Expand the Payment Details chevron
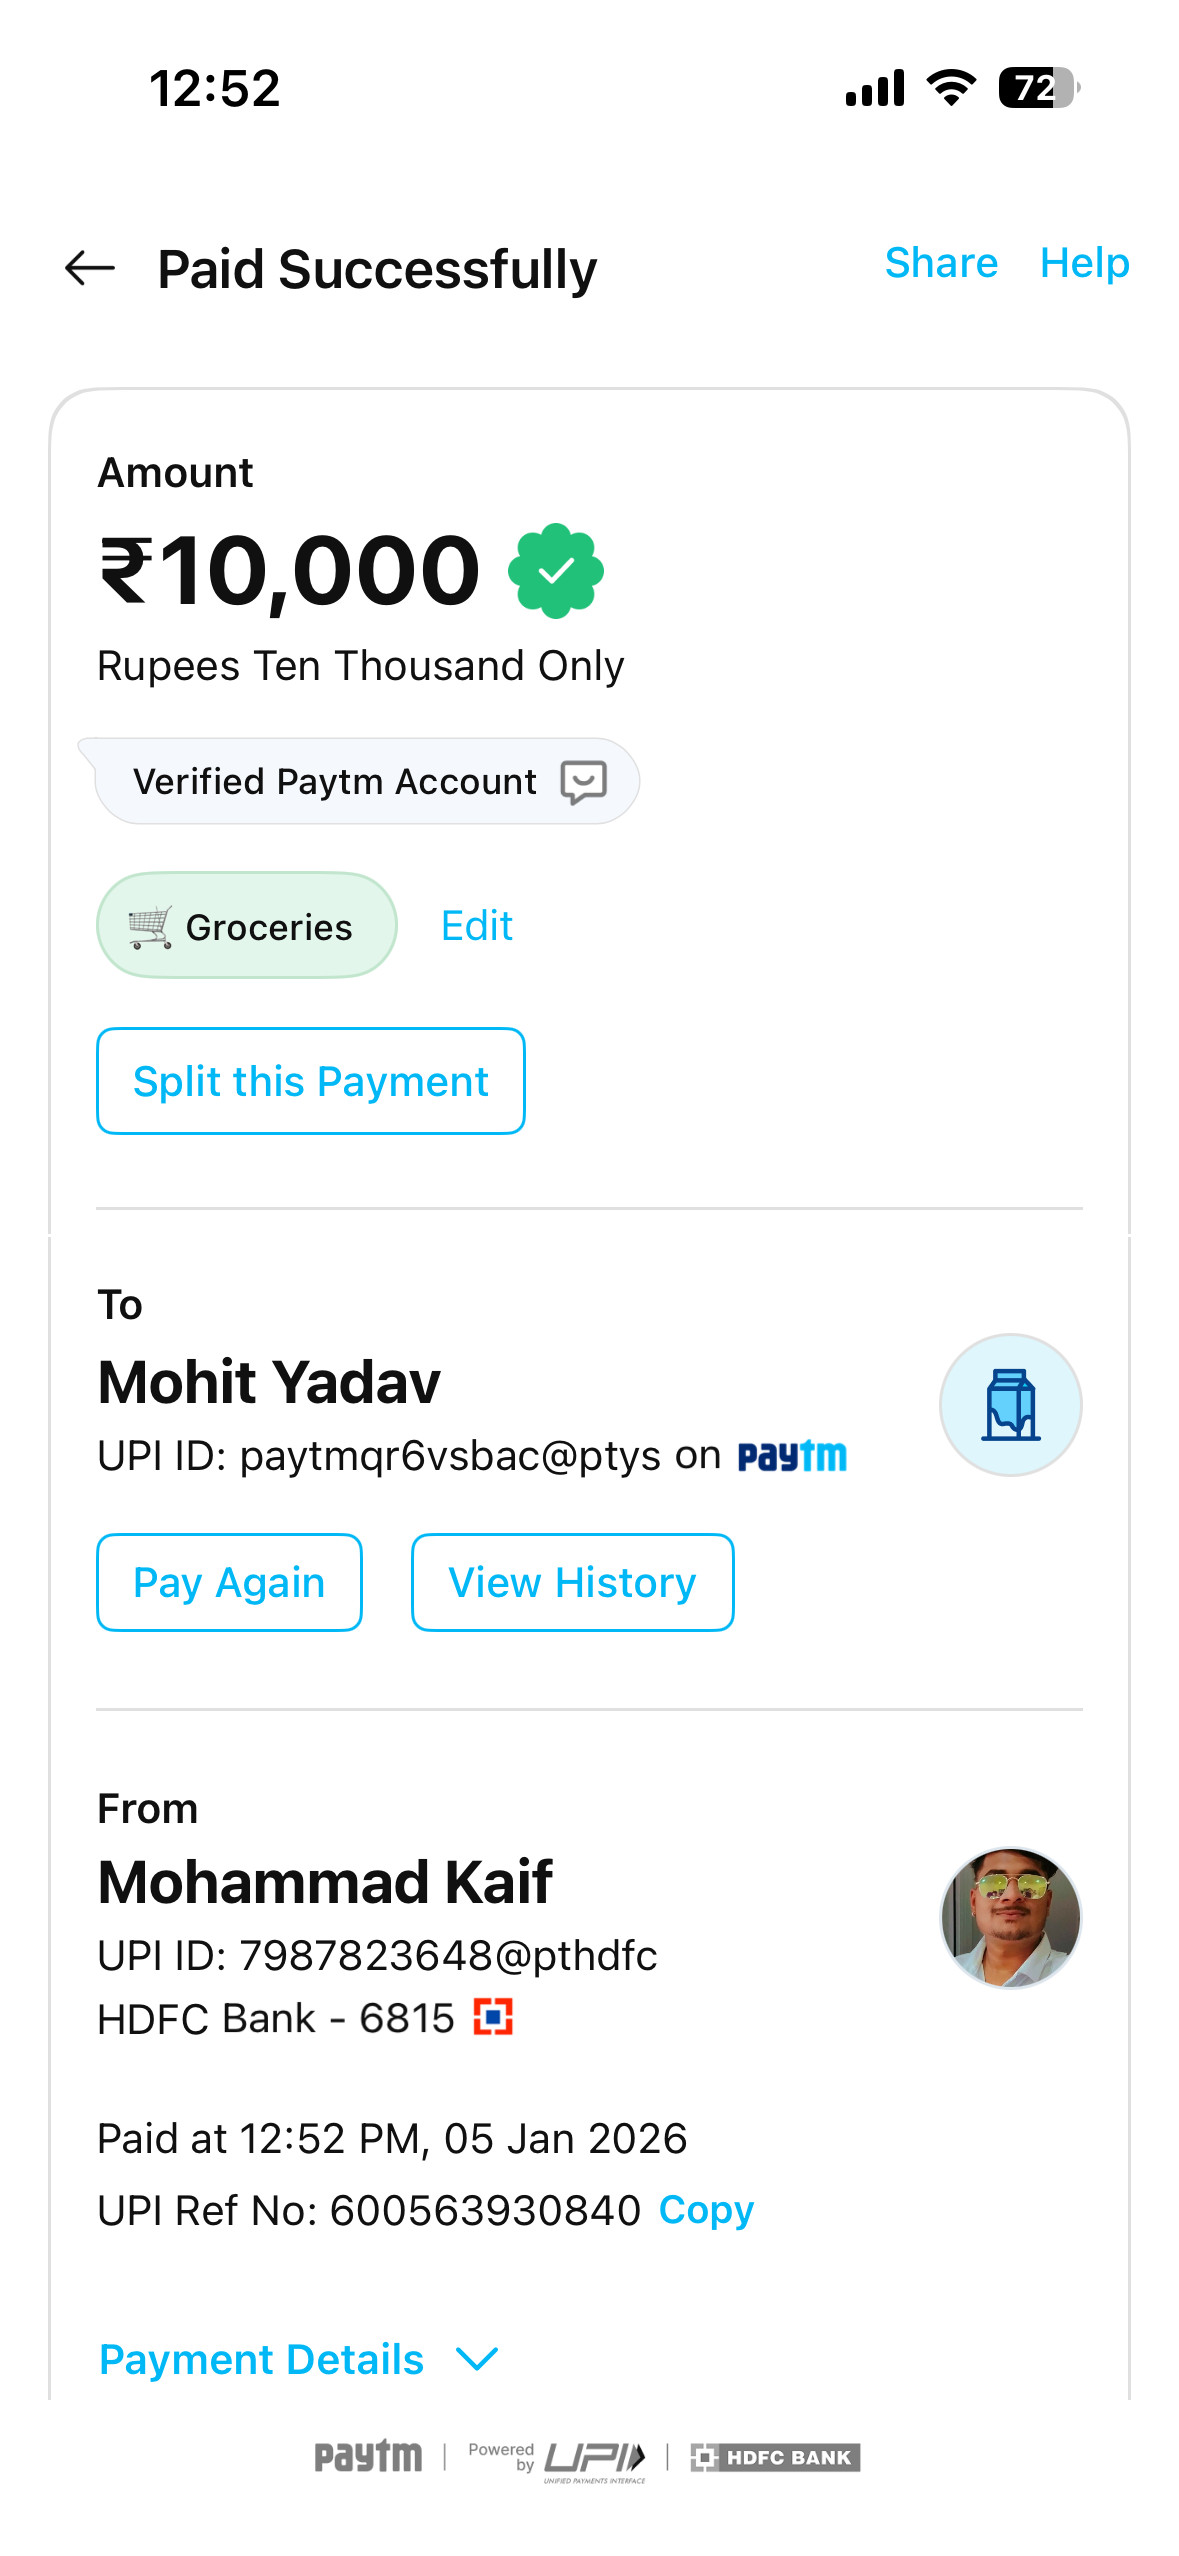Viewport: 1179px width, 2556px height. tap(477, 2359)
